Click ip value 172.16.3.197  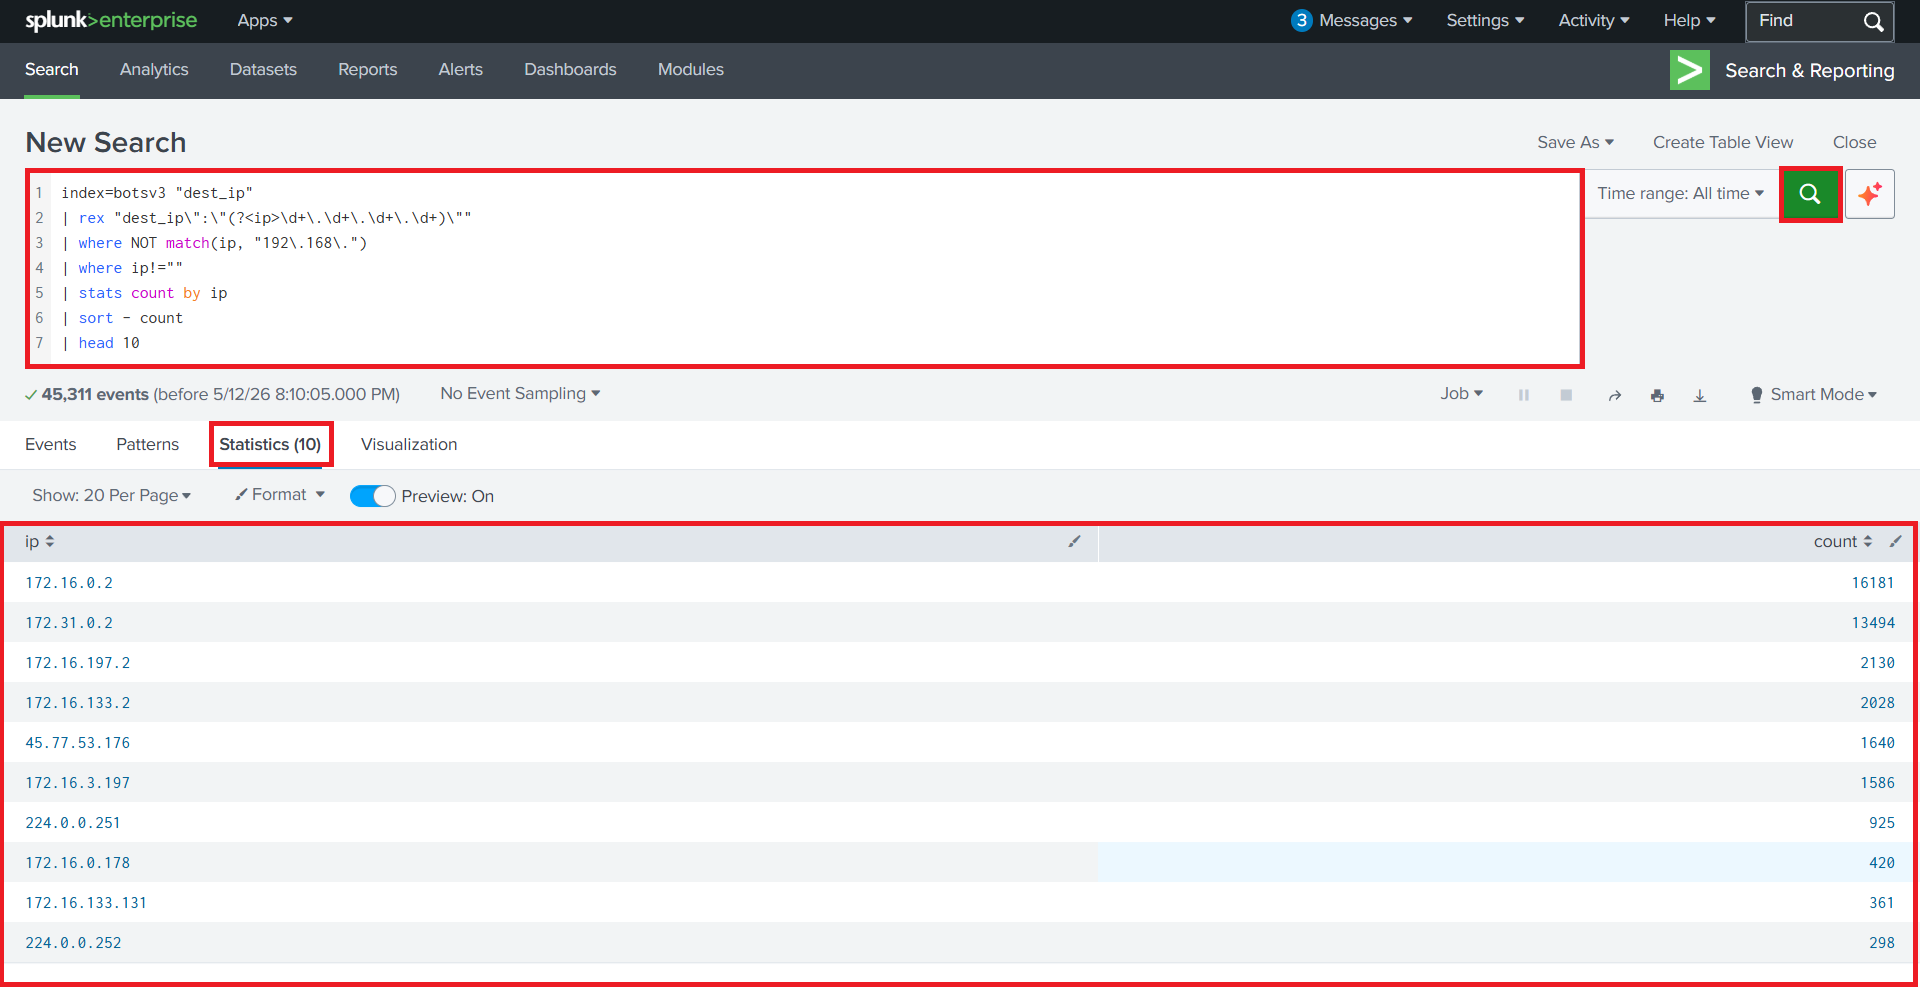tap(78, 783)
